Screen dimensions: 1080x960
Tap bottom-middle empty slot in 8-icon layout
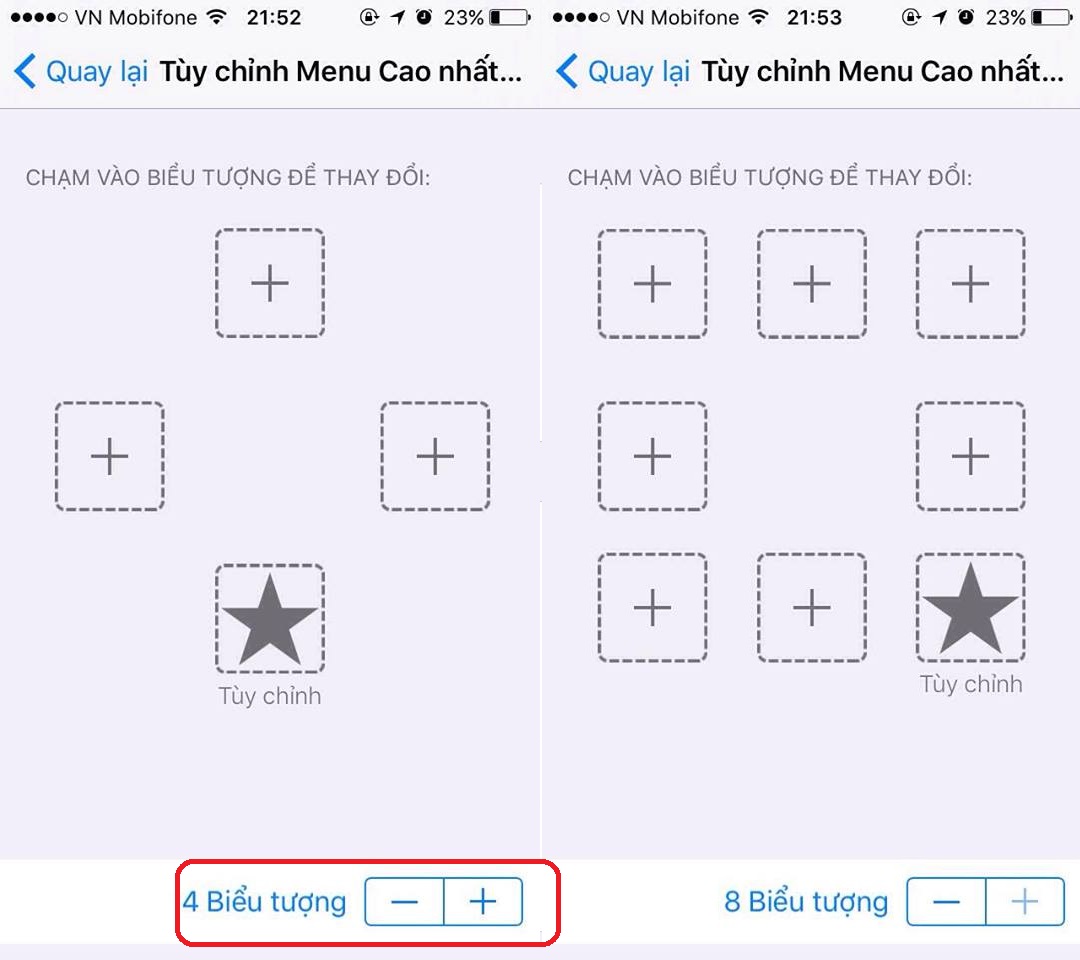tap(812, 607)
